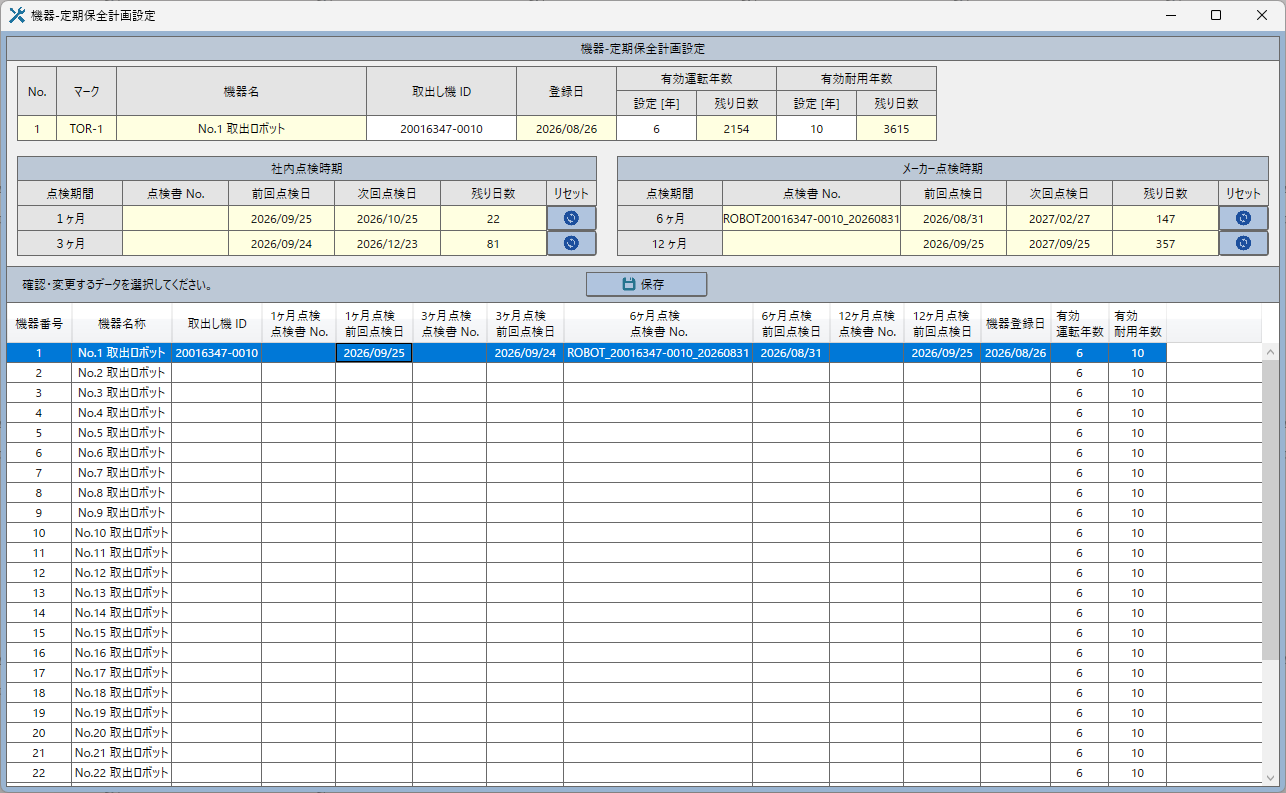Click the ROBOT20016347-0010_20260831 inspection number field
Viewport: 1286px width, 793px height.
coord(811,218)
